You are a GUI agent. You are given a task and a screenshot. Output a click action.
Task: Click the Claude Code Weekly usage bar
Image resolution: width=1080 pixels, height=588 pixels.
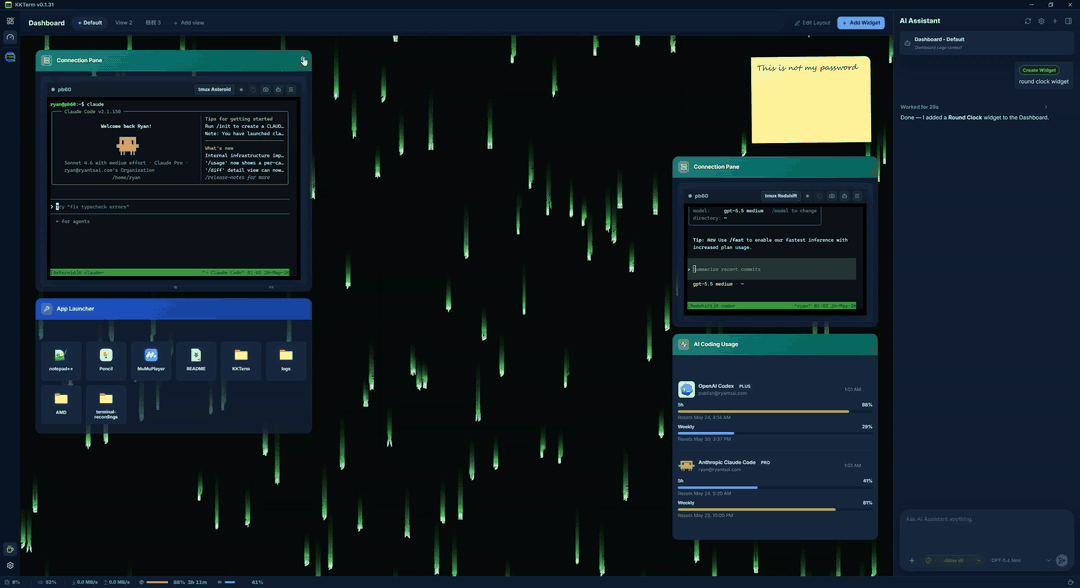coord(775,510)
